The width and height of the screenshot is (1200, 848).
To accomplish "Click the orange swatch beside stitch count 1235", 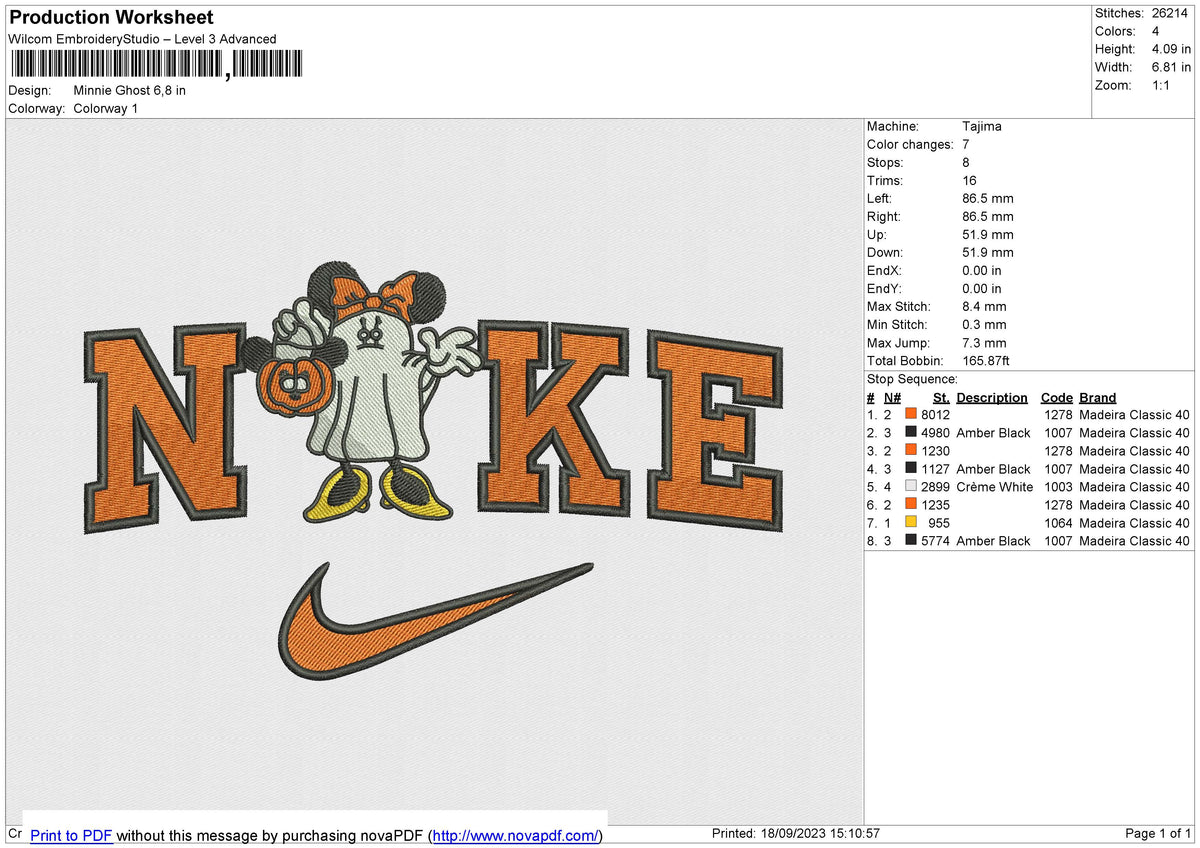I will point(911,505).
